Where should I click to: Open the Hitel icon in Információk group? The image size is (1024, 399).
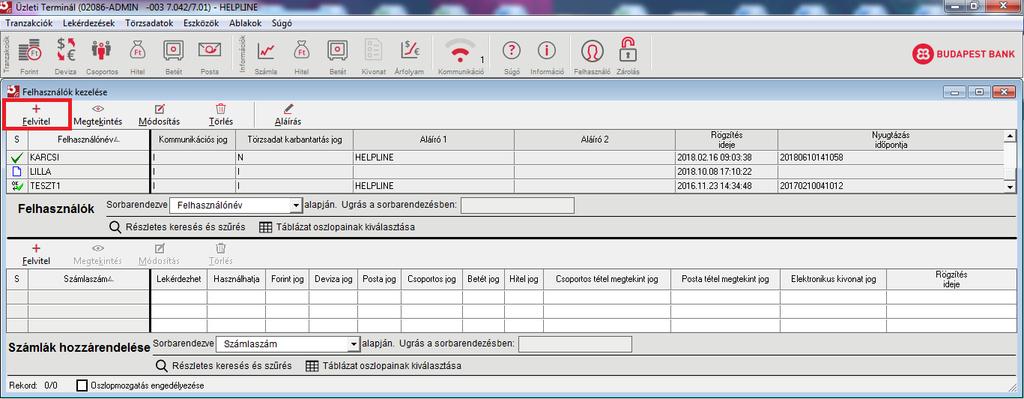tap(301, 56)
